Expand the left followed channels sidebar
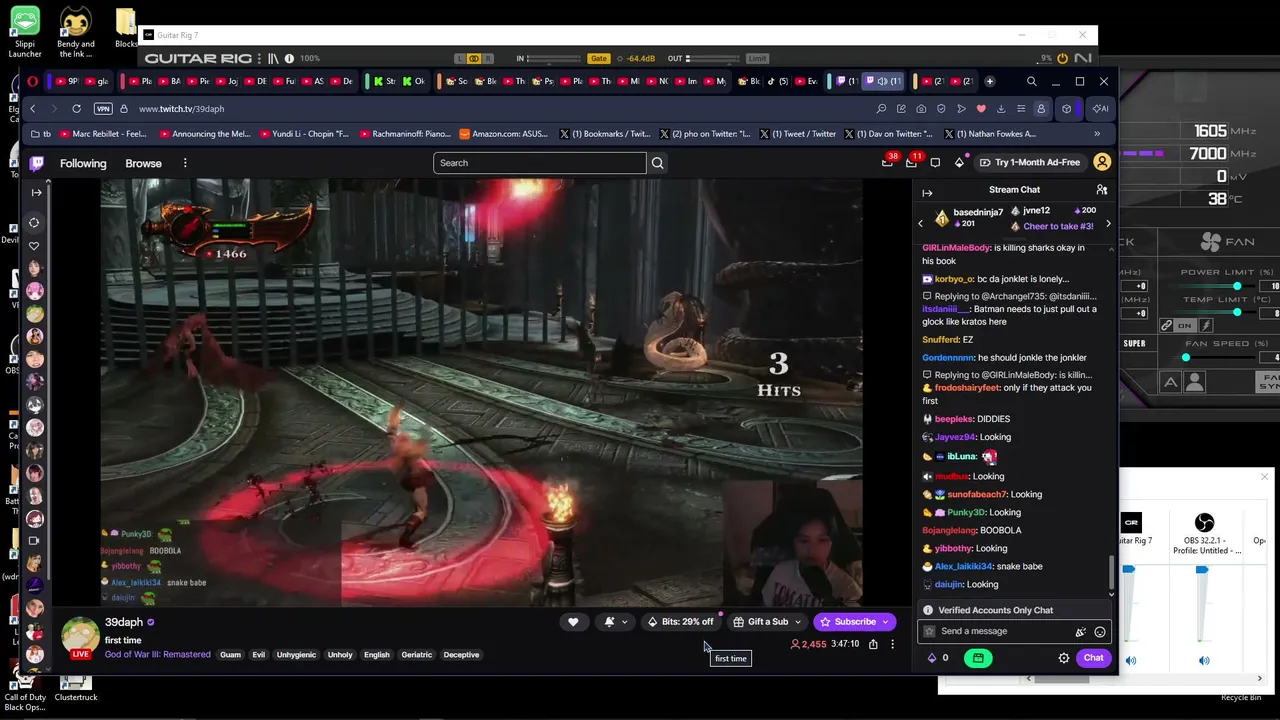Viewport: 1280px width, 720px height. [x=36, y=192]
